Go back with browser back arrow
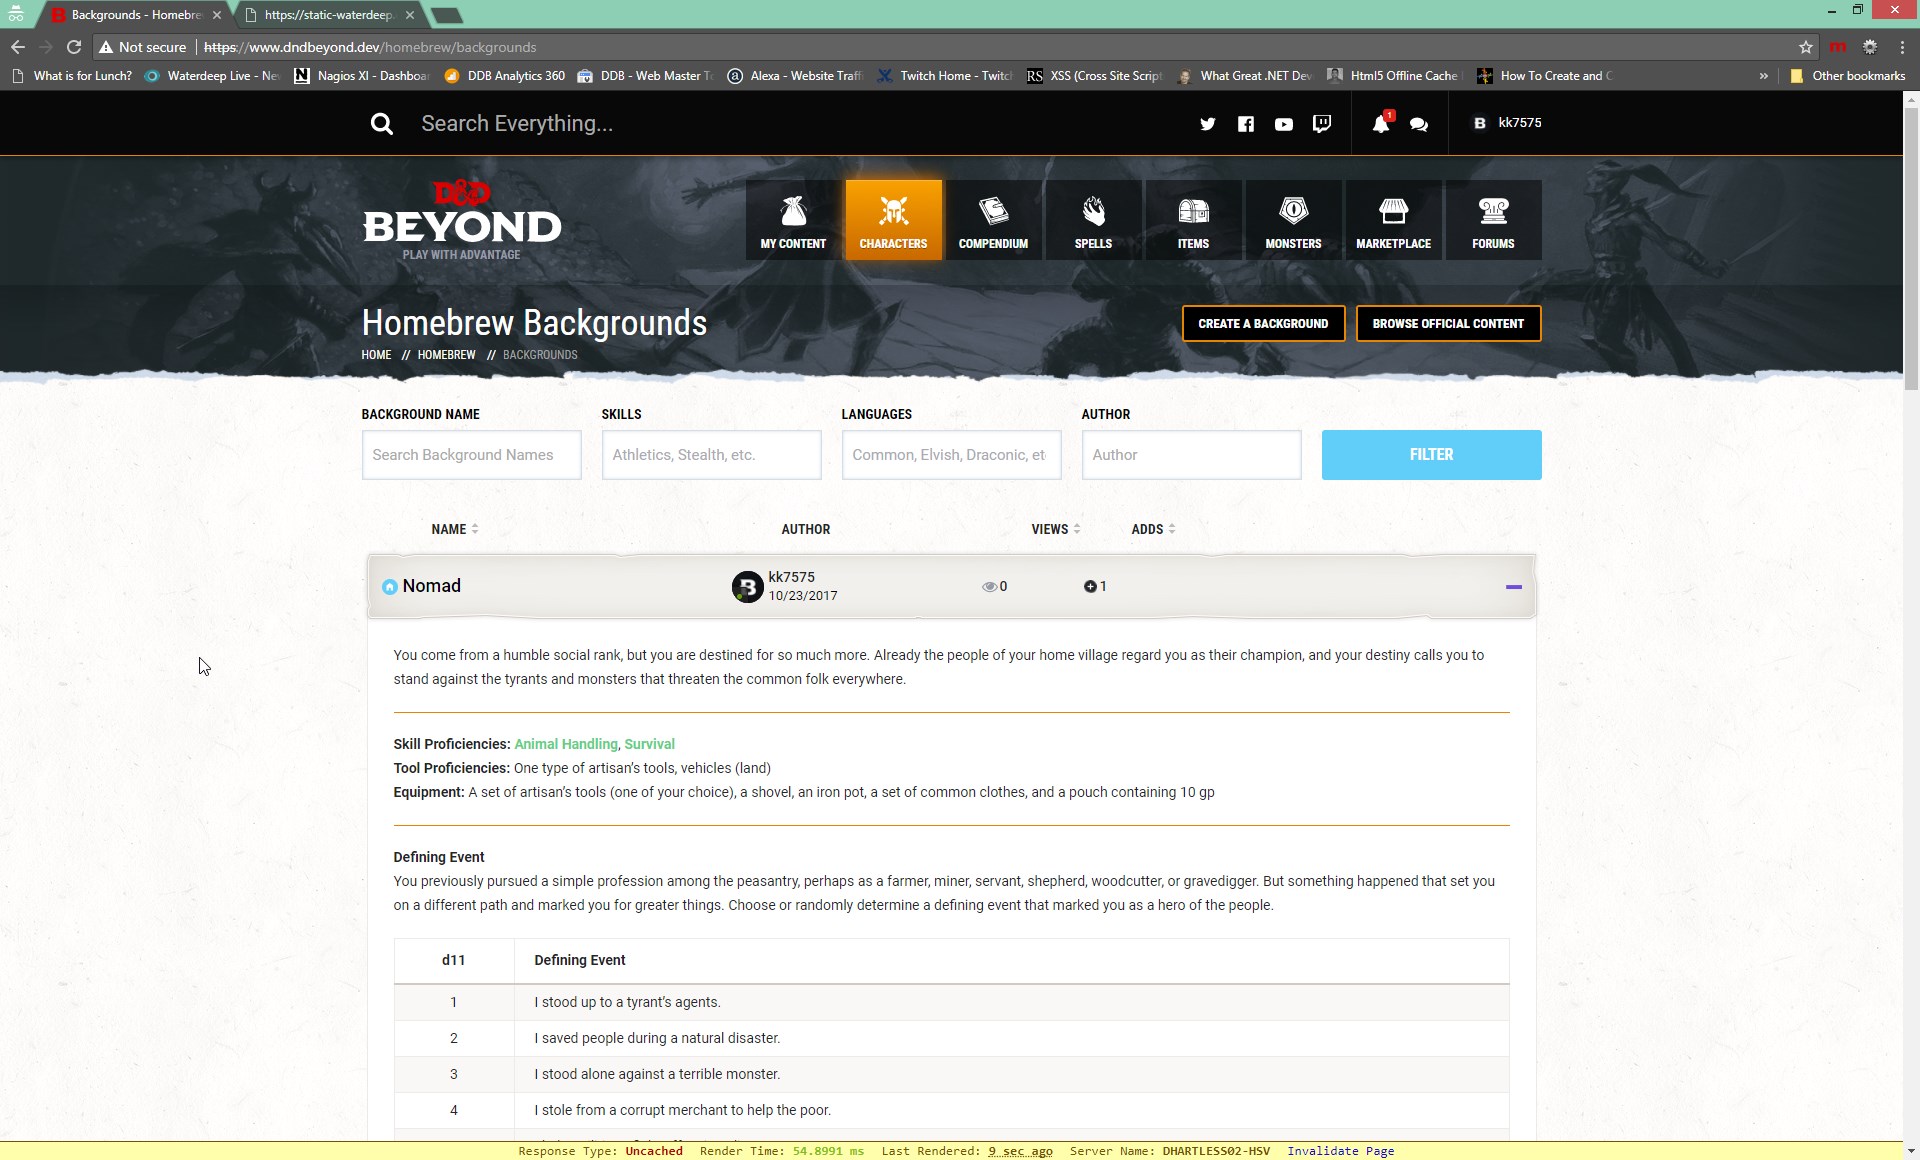This screenshot has width=1920, height=1160. point(18,47)
